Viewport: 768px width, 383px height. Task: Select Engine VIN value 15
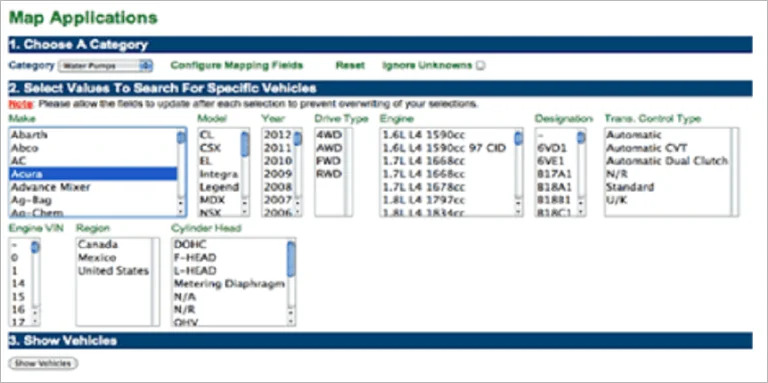tap(21, 297)
